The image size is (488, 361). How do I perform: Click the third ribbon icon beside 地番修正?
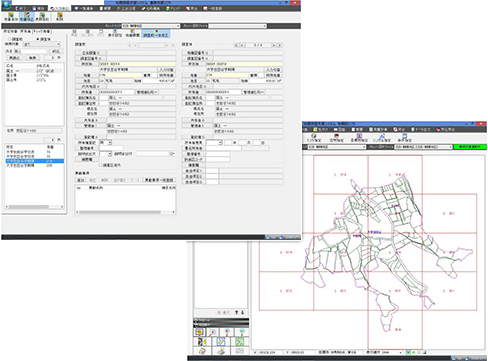pyautogui.click(x=42, y=17)
